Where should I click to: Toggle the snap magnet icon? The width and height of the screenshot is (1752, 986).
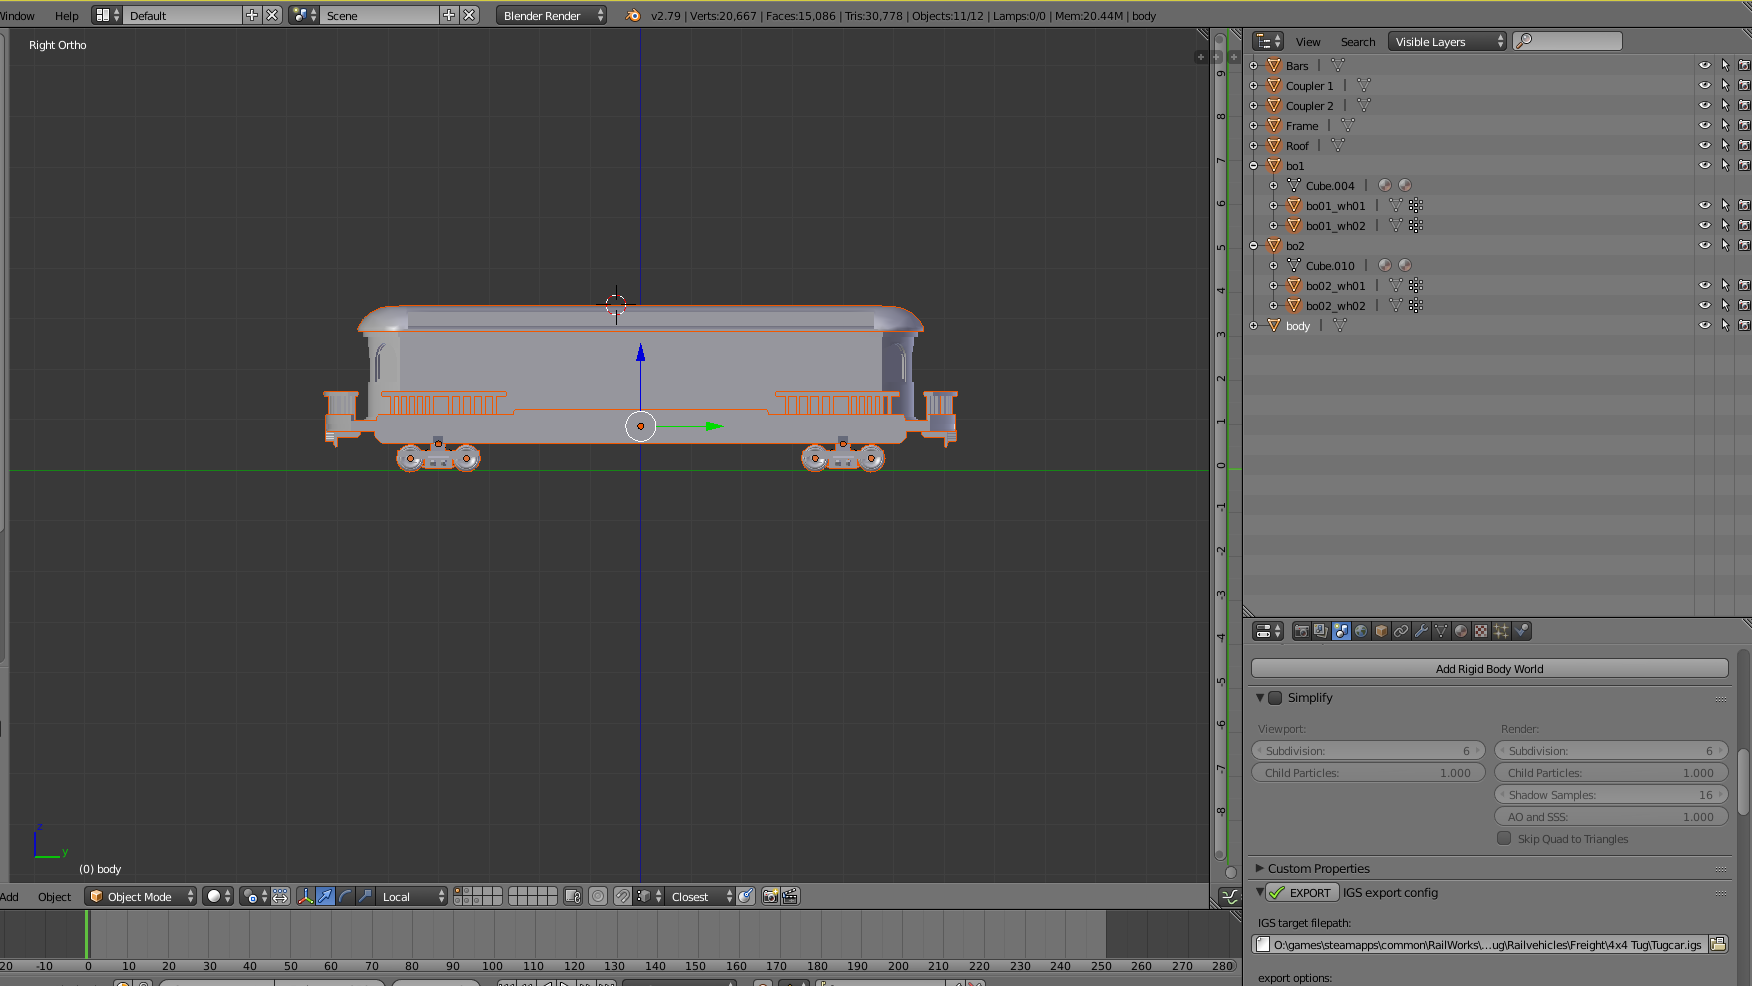622,896
